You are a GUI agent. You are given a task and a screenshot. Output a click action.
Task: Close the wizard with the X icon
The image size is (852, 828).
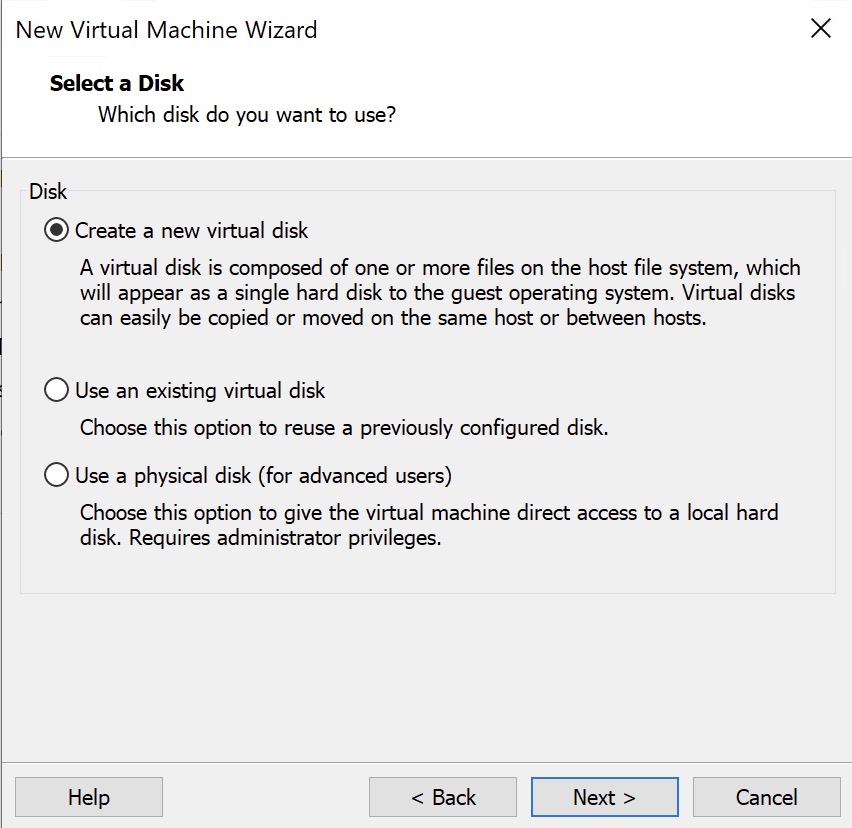820,29
